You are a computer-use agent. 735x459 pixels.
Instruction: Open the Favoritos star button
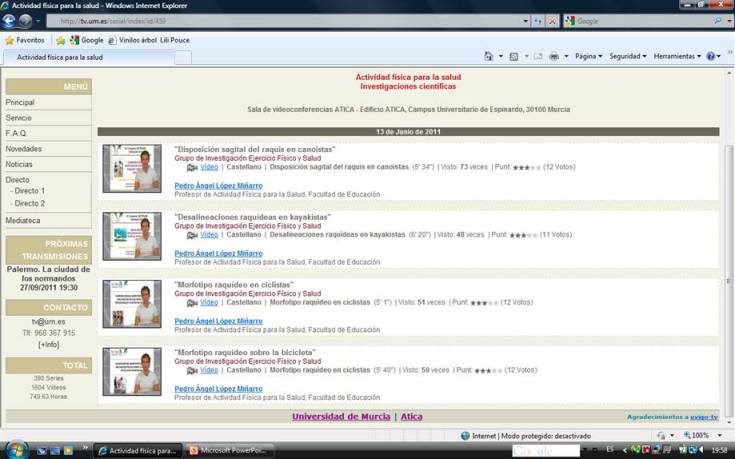[24, 40]
